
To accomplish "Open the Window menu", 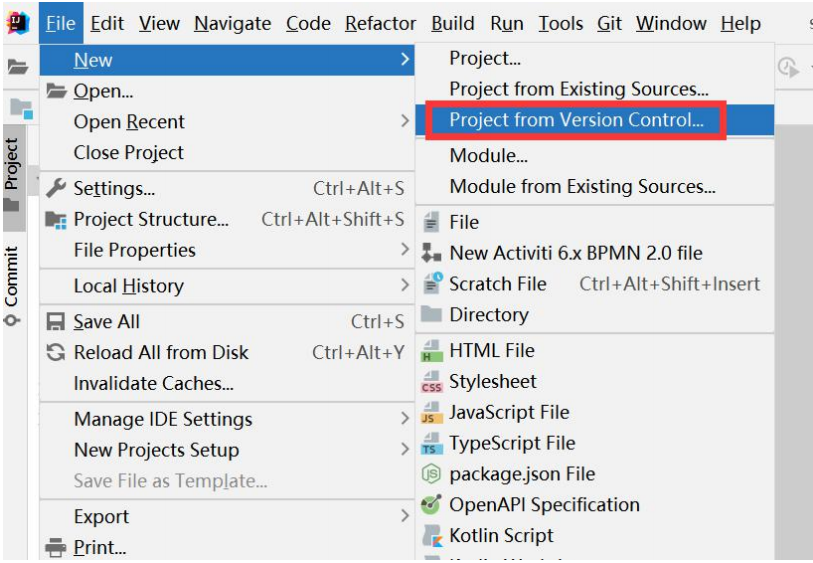I will (x=671, y=23).
